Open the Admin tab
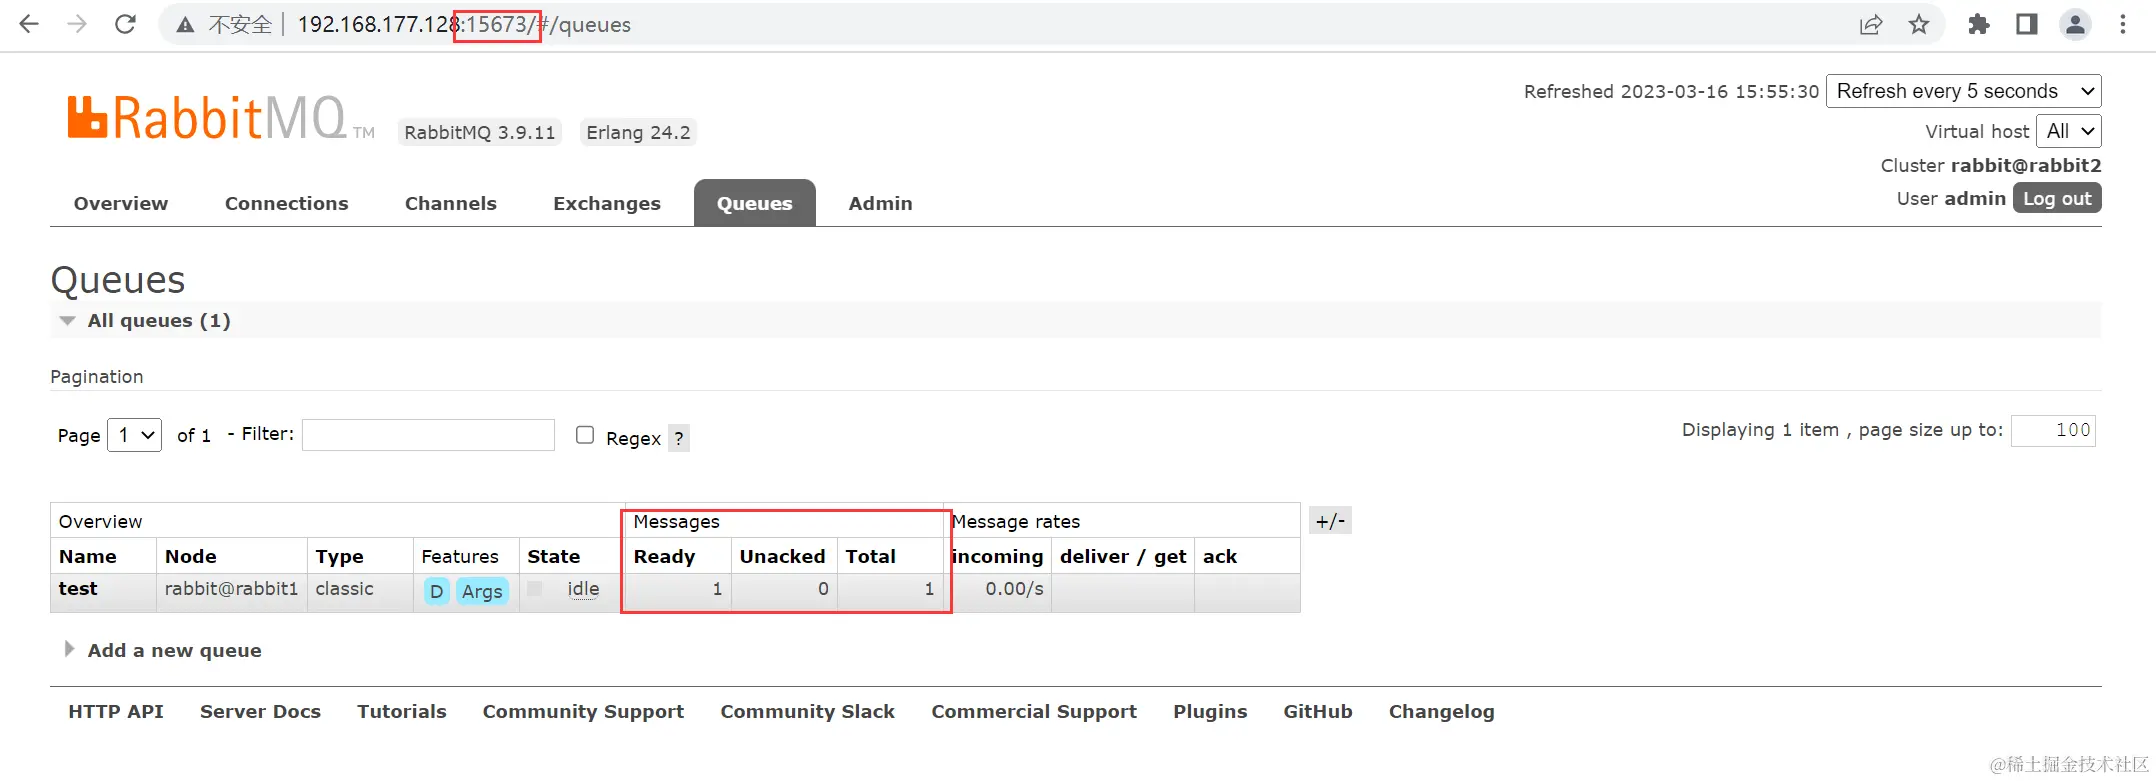The height and width of the screenshot is (781, 2156). pos(881,203)
